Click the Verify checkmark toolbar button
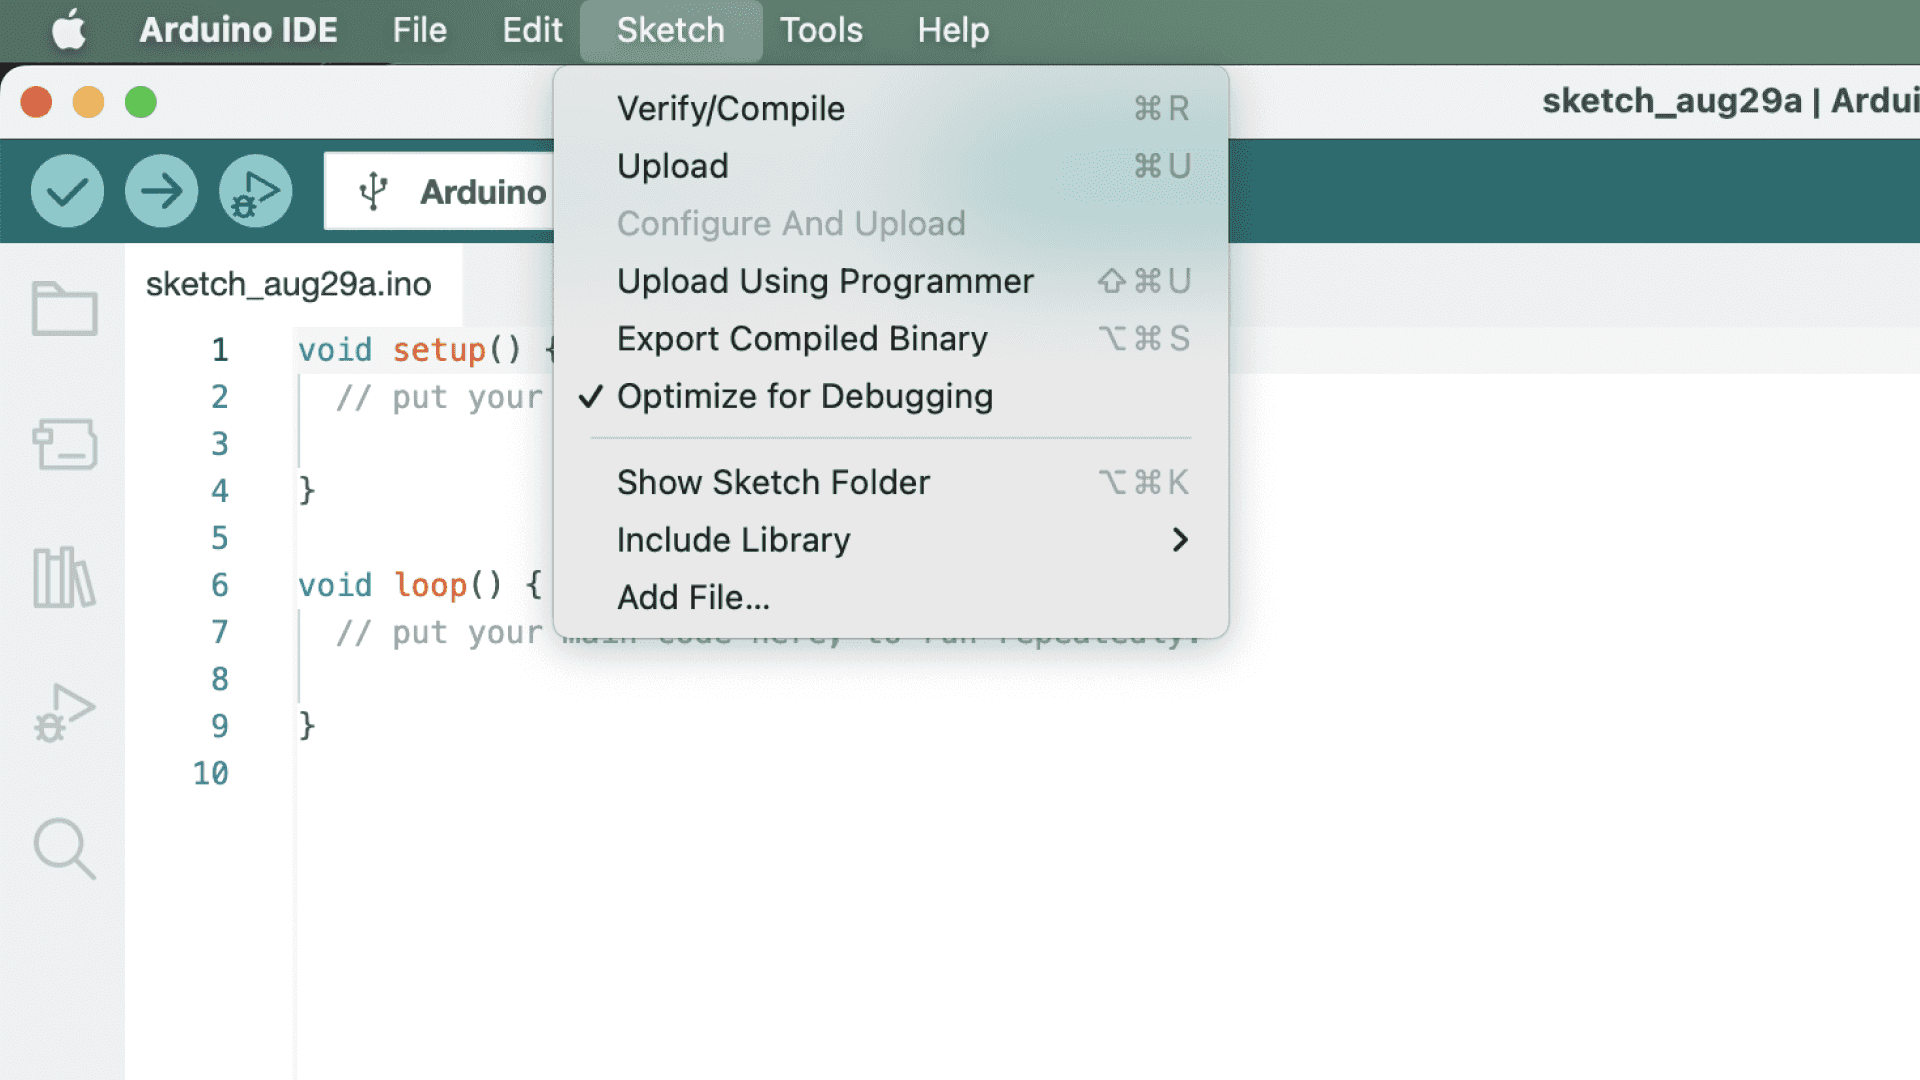1920x1080 pixels. pyautogui.click(x=67, y=191)
